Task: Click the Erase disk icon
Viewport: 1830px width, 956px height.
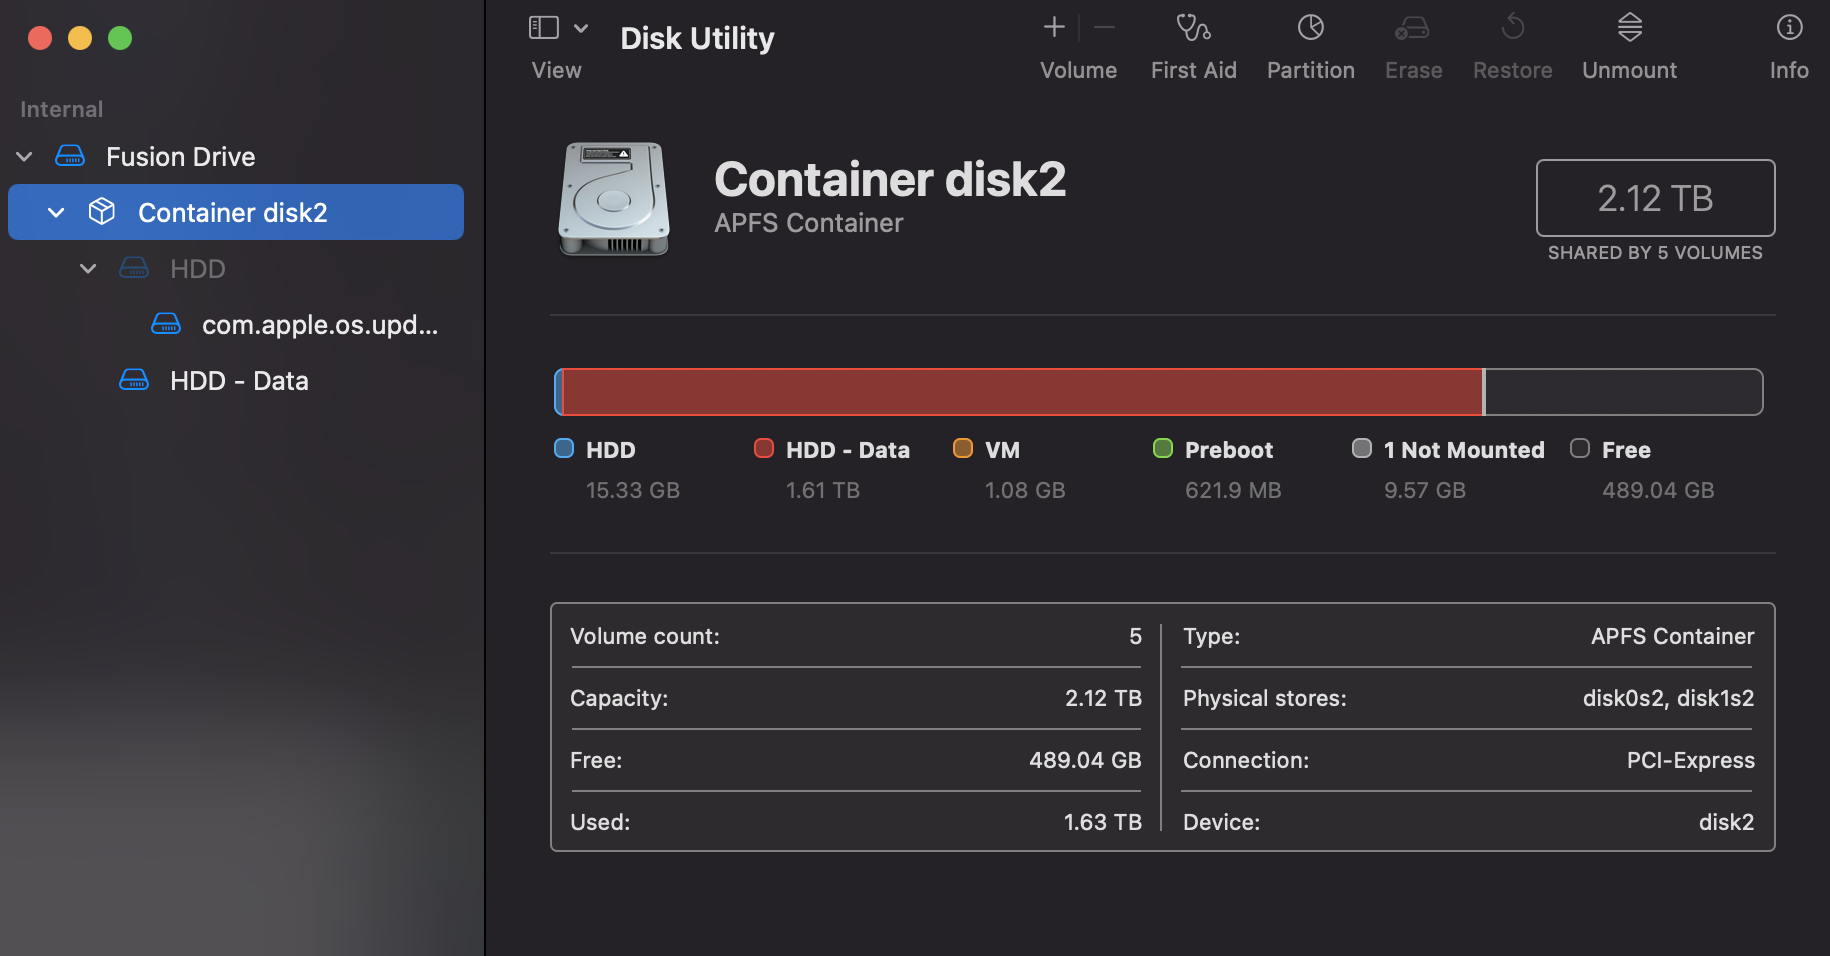Action: (x=1412, y=28)
